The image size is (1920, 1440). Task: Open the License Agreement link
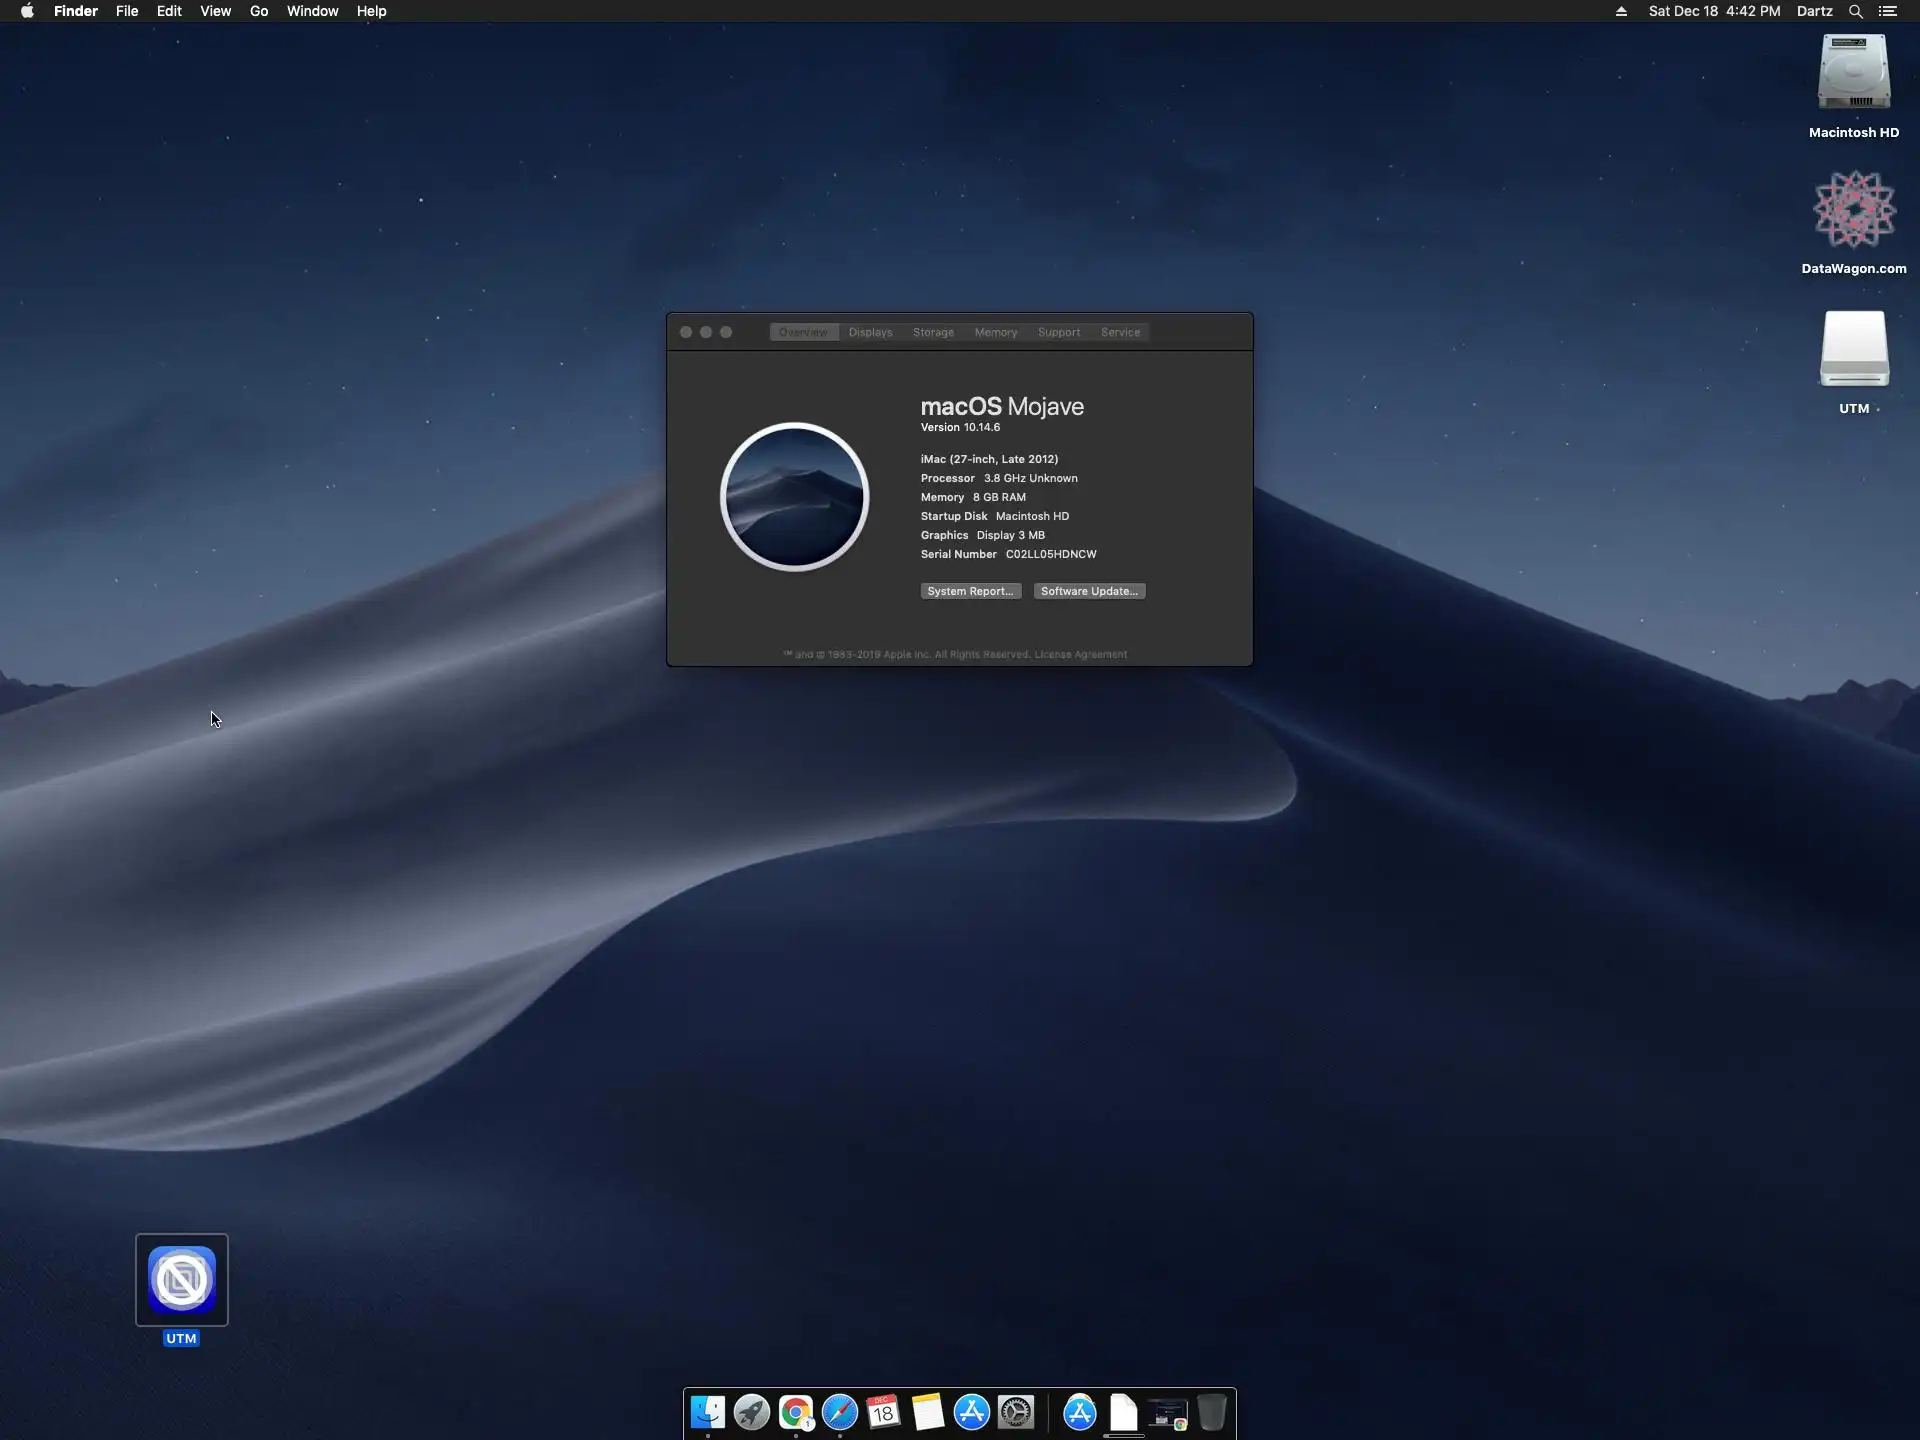pos(1080,654)
